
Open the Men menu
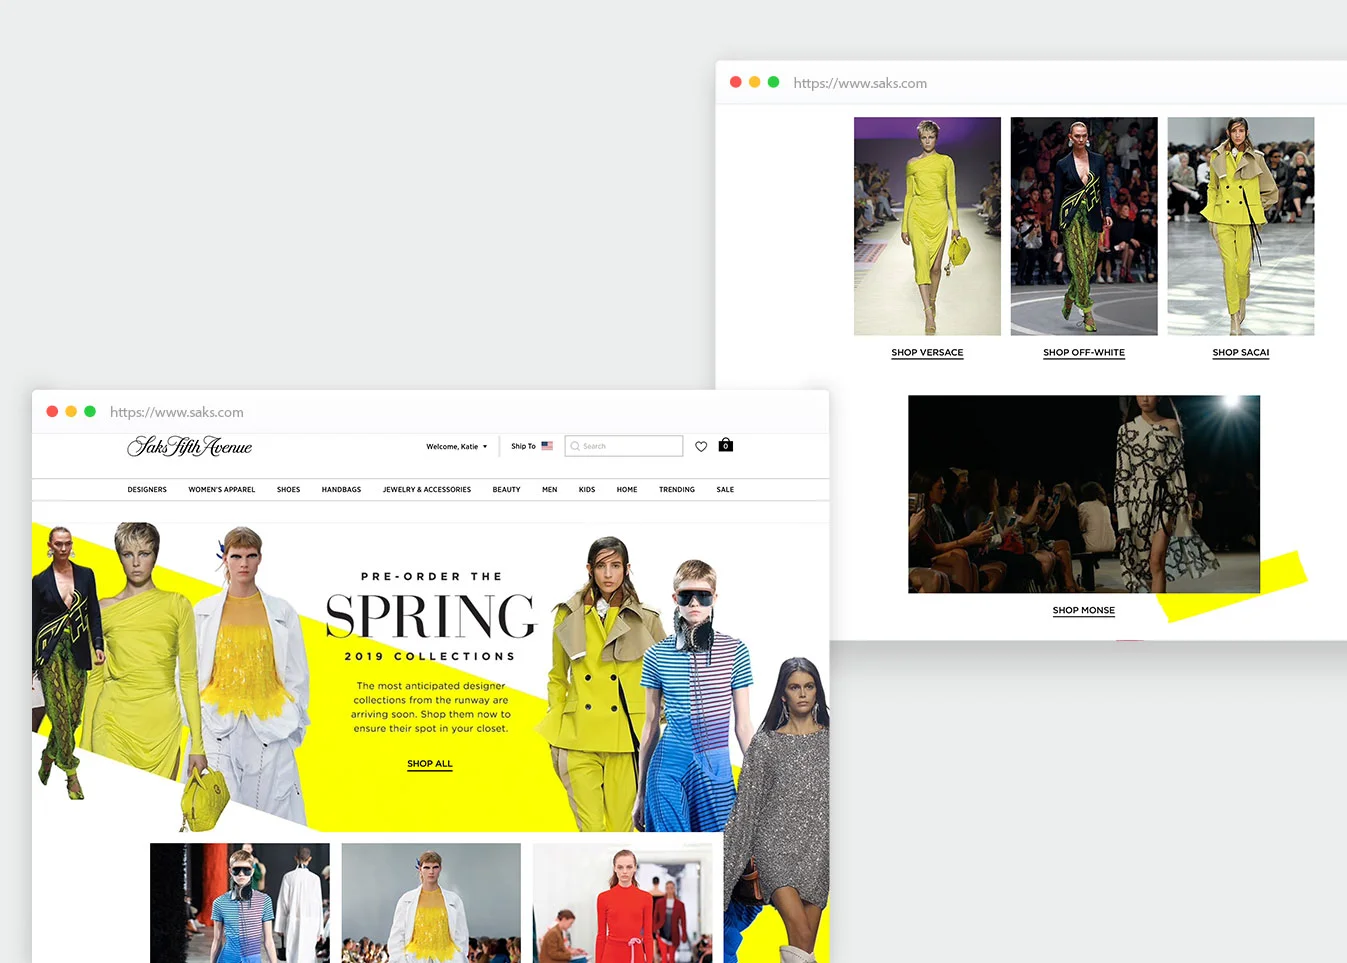coord(550,490)
